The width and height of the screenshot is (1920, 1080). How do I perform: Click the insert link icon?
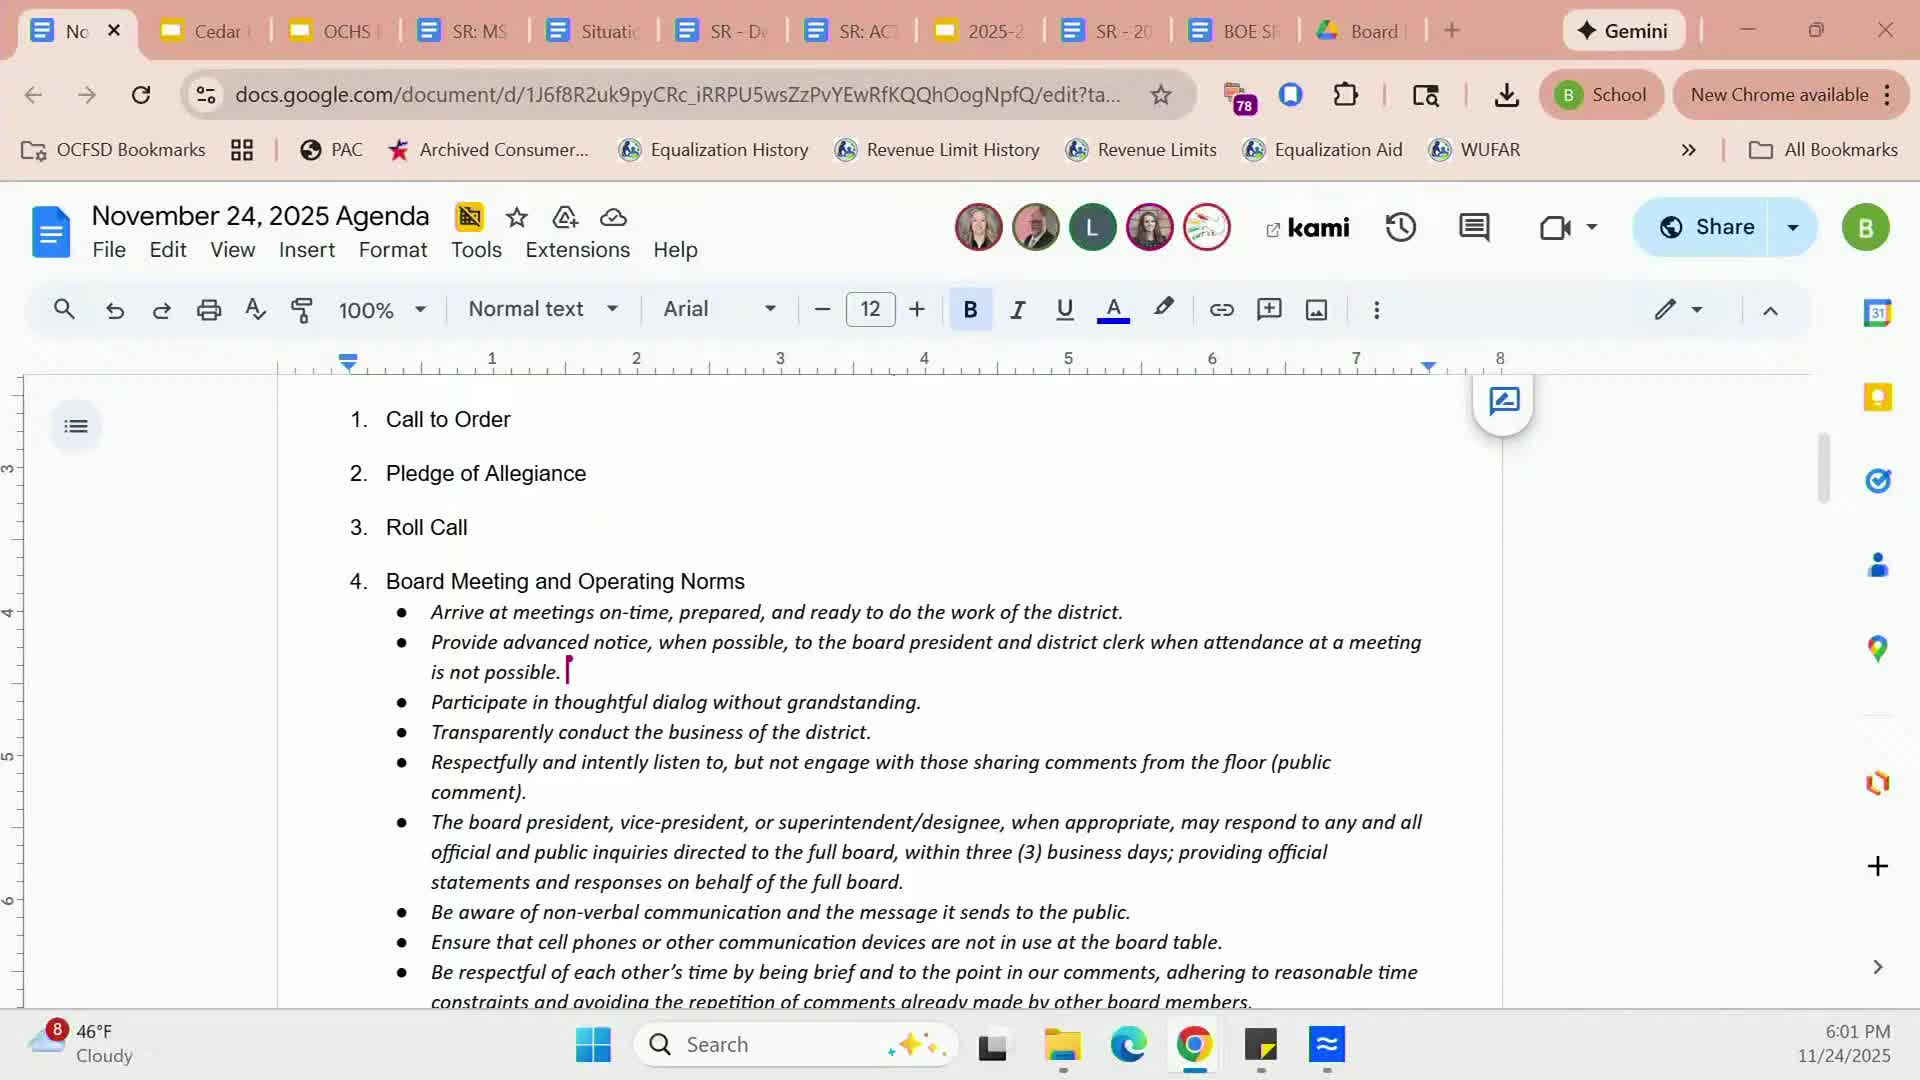pyautogui.click(x=1221, y=310)
